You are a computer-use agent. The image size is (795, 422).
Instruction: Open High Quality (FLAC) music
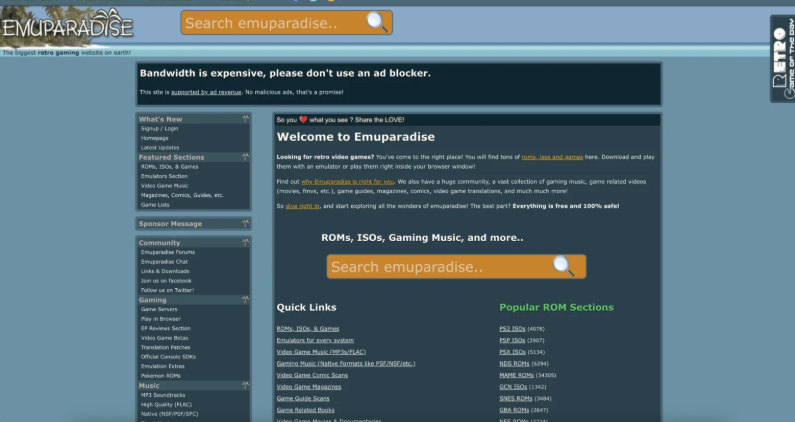pos(166,405)
